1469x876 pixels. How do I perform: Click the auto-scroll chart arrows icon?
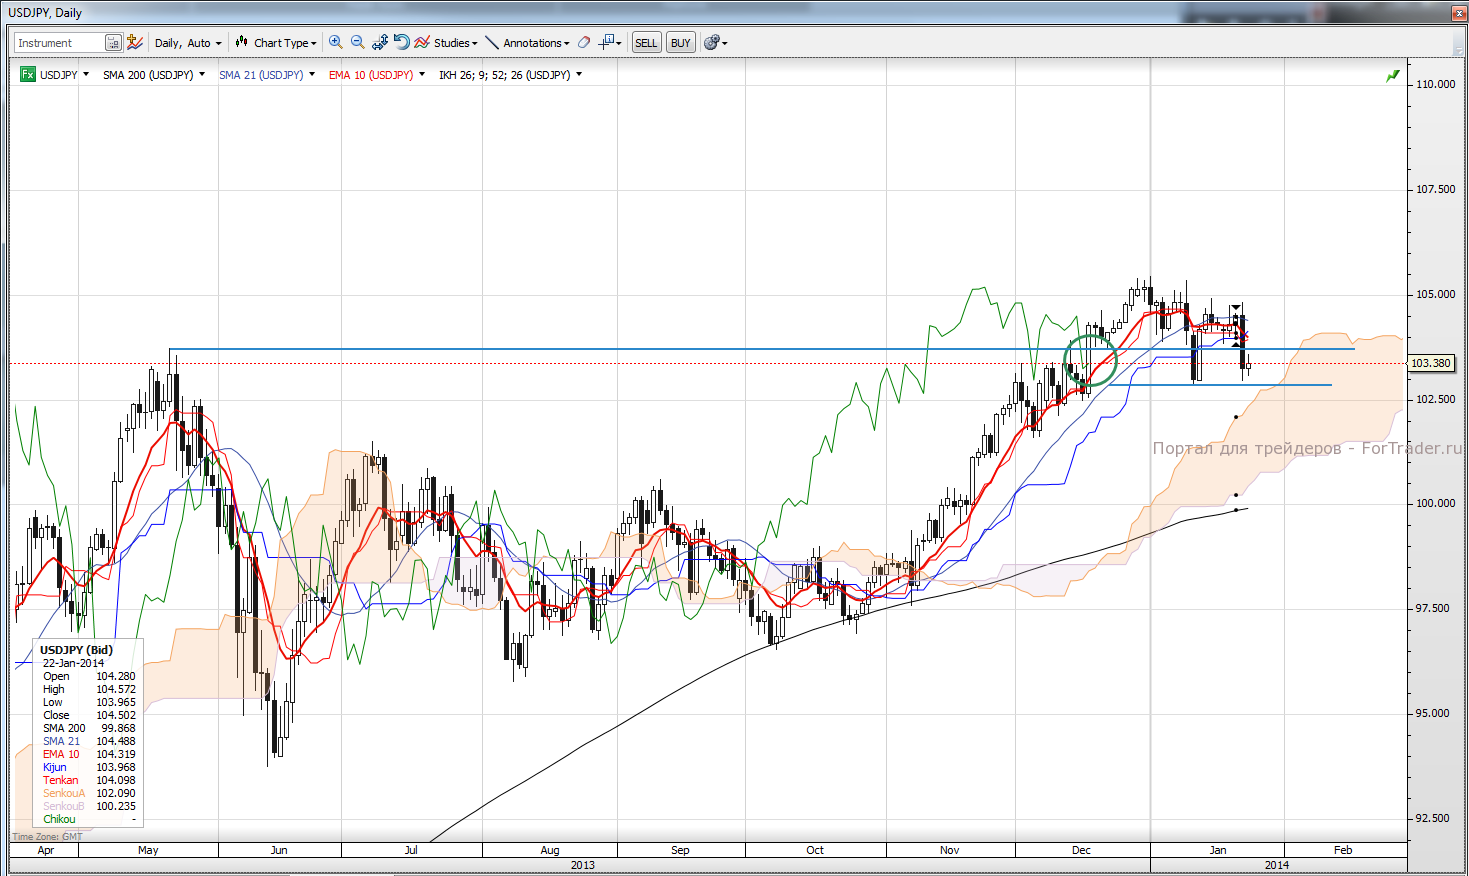380,42
